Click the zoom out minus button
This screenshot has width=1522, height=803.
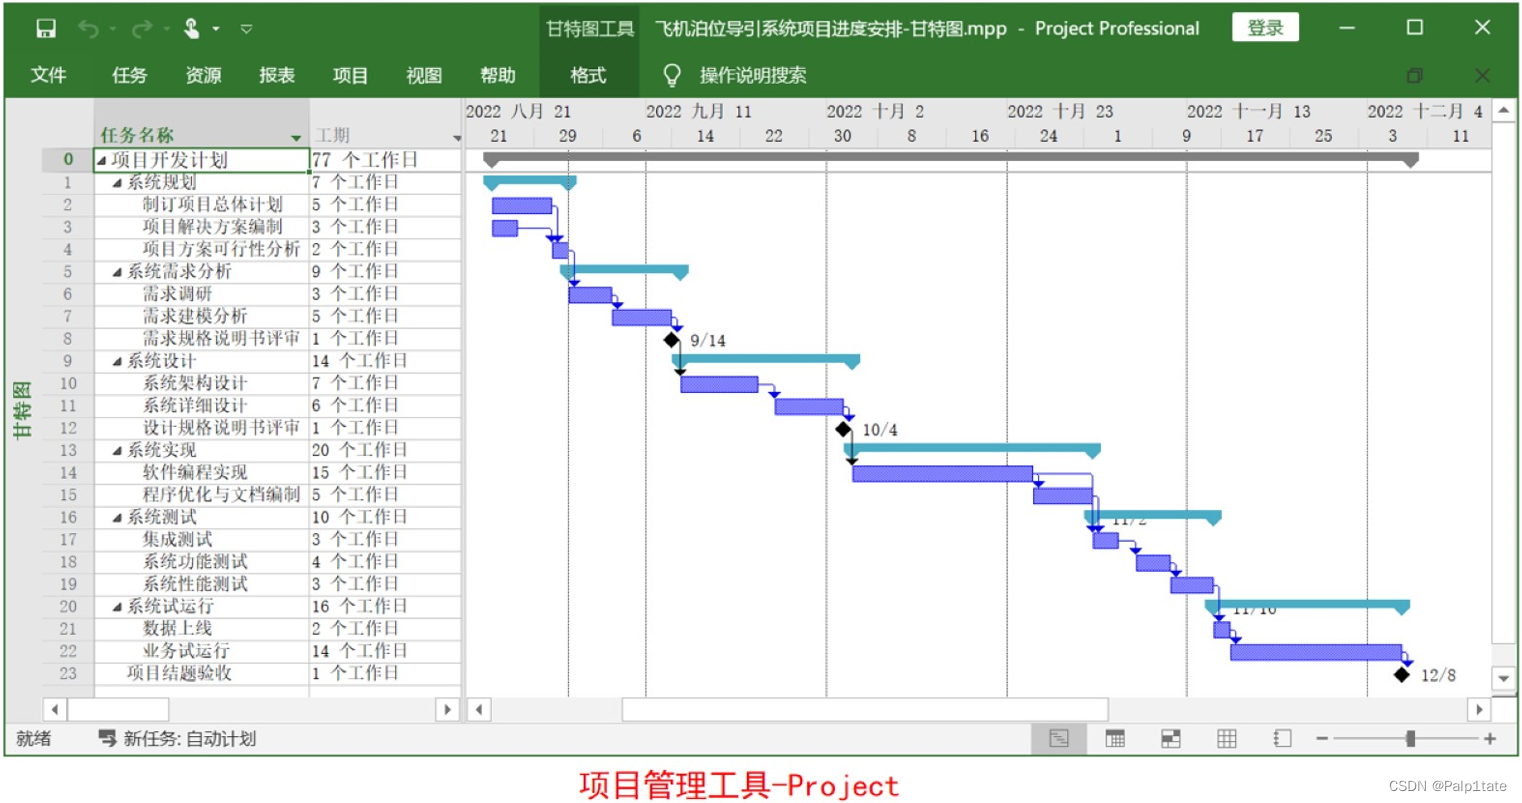1322,739
